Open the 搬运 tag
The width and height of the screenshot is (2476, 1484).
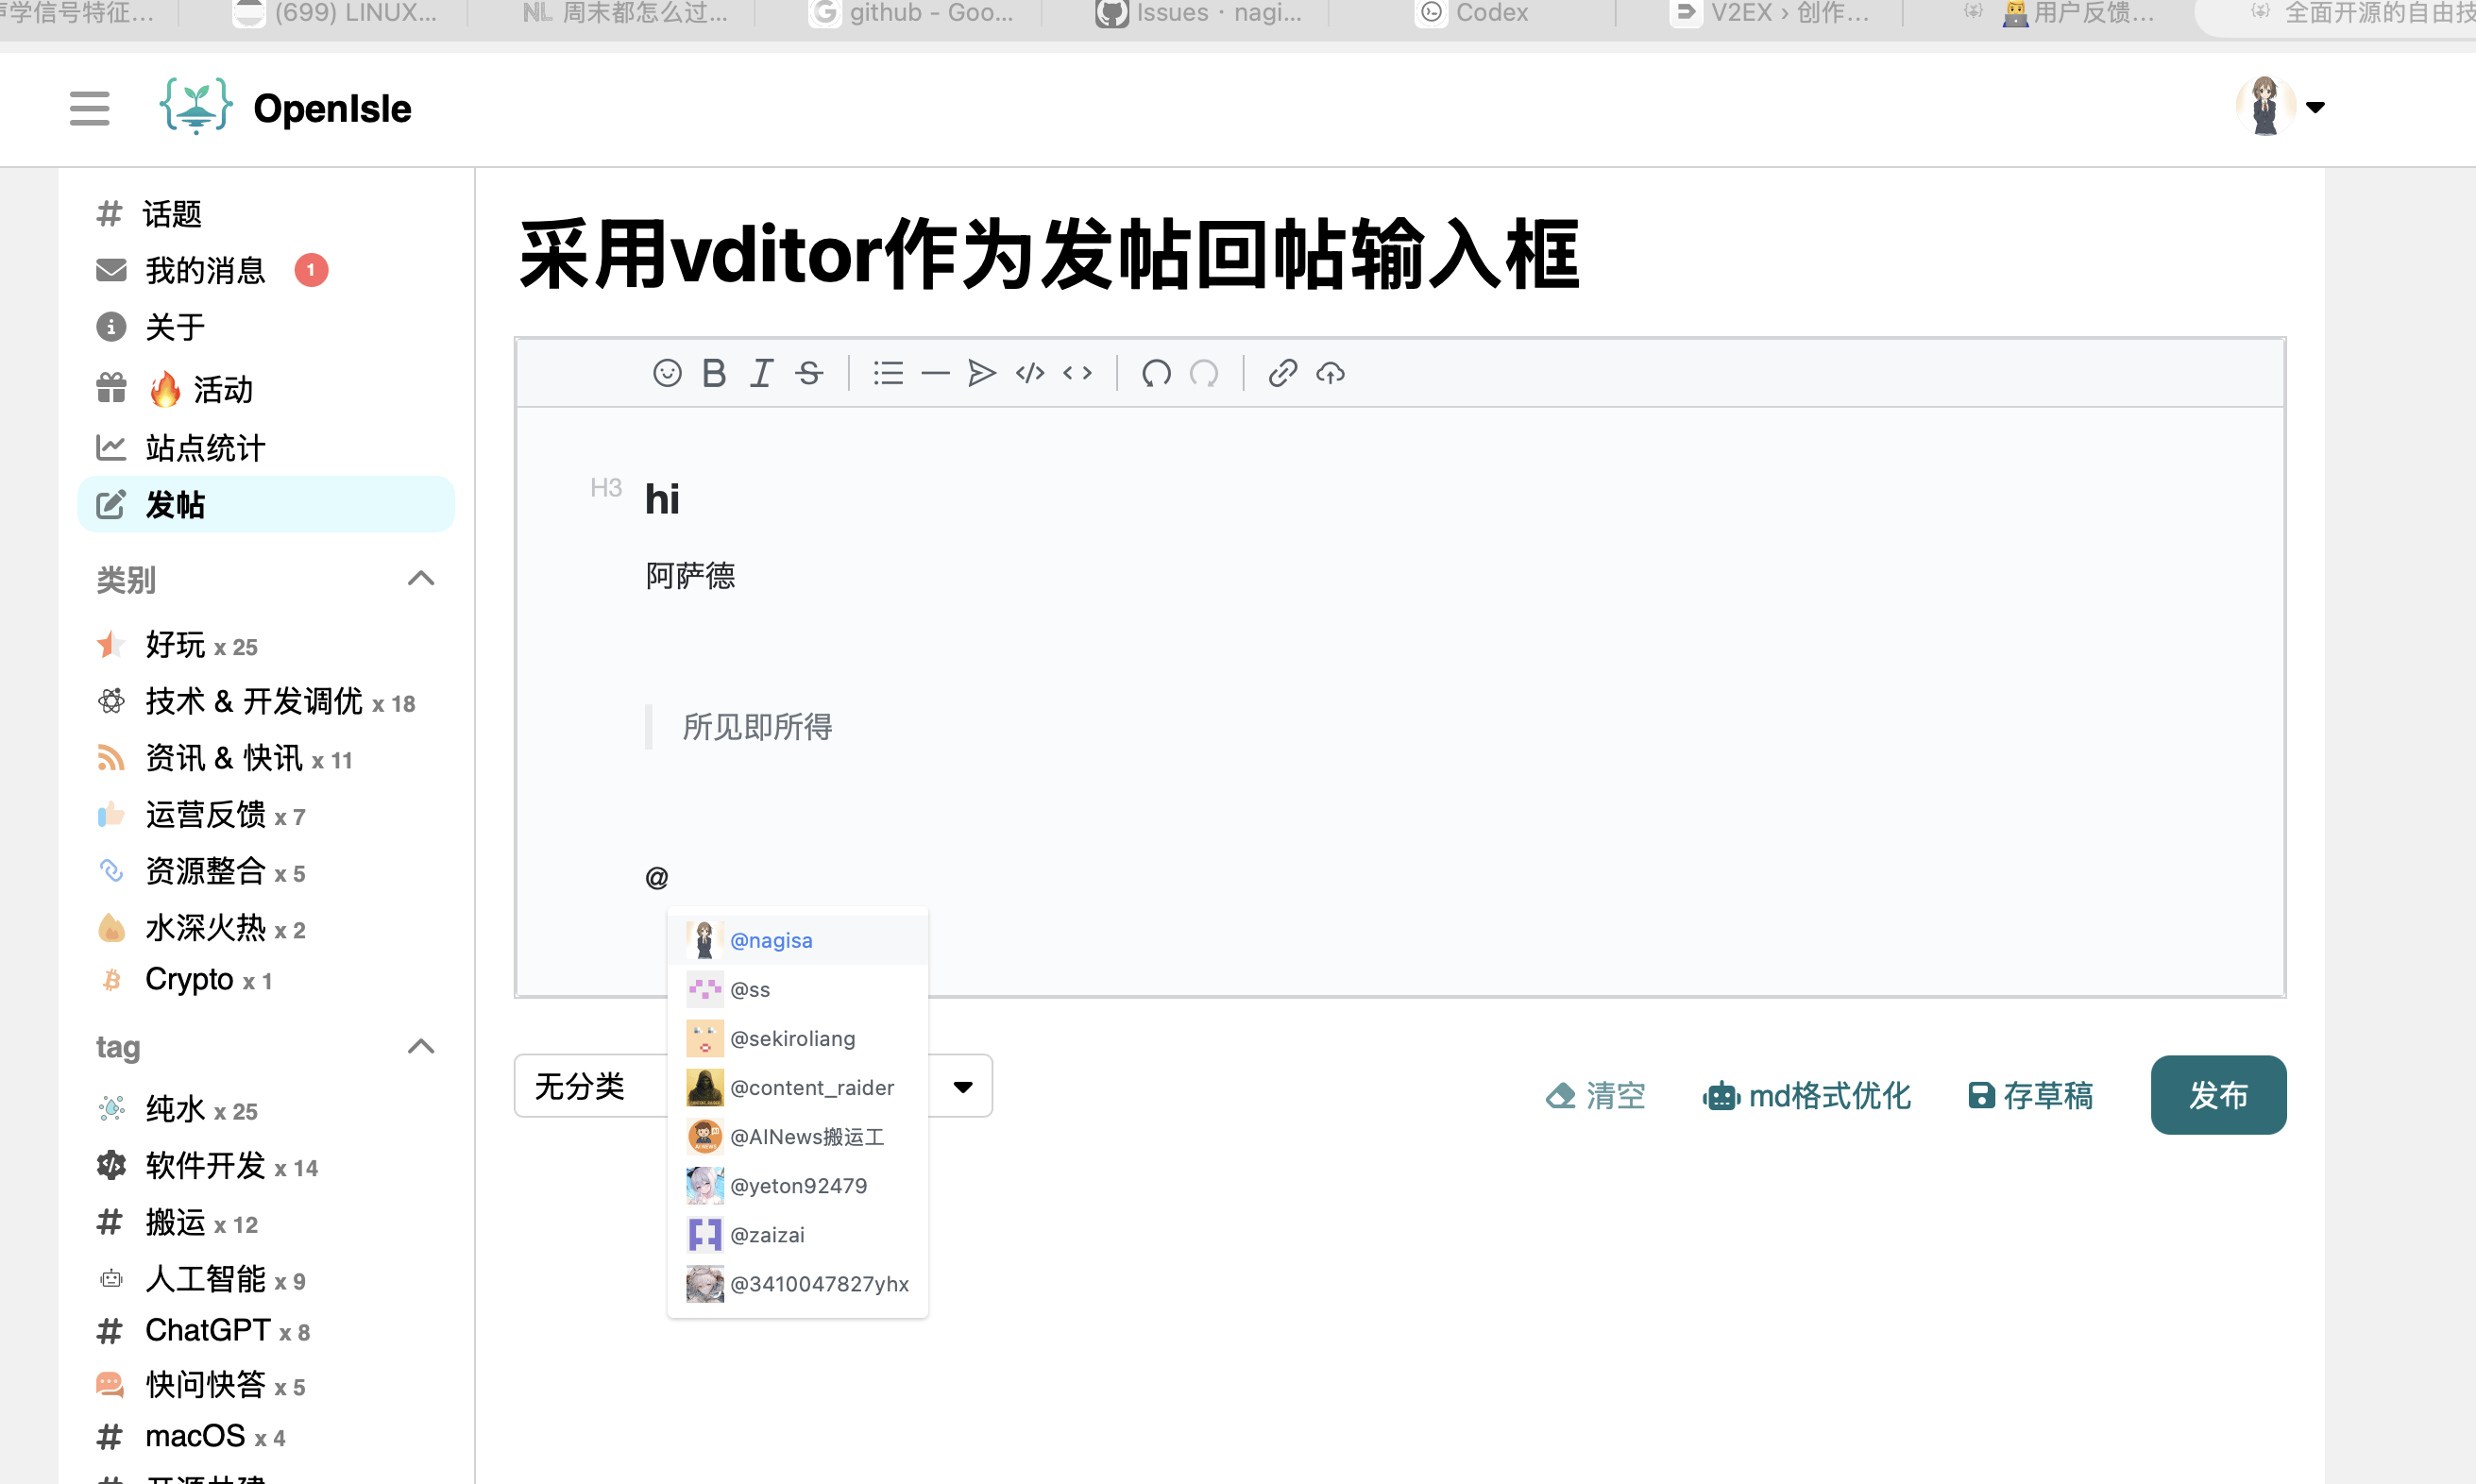pos(176,1223)
